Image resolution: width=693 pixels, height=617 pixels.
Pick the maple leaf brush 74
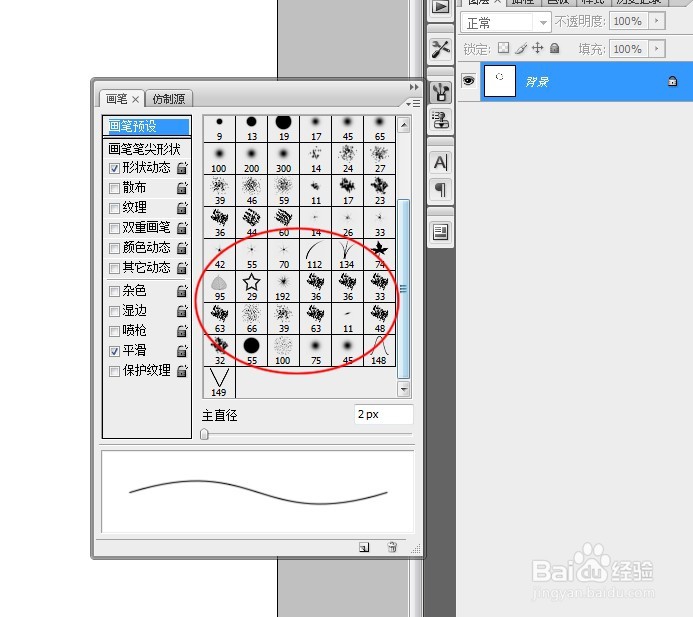pyautogui.click(x=379, y=255)
